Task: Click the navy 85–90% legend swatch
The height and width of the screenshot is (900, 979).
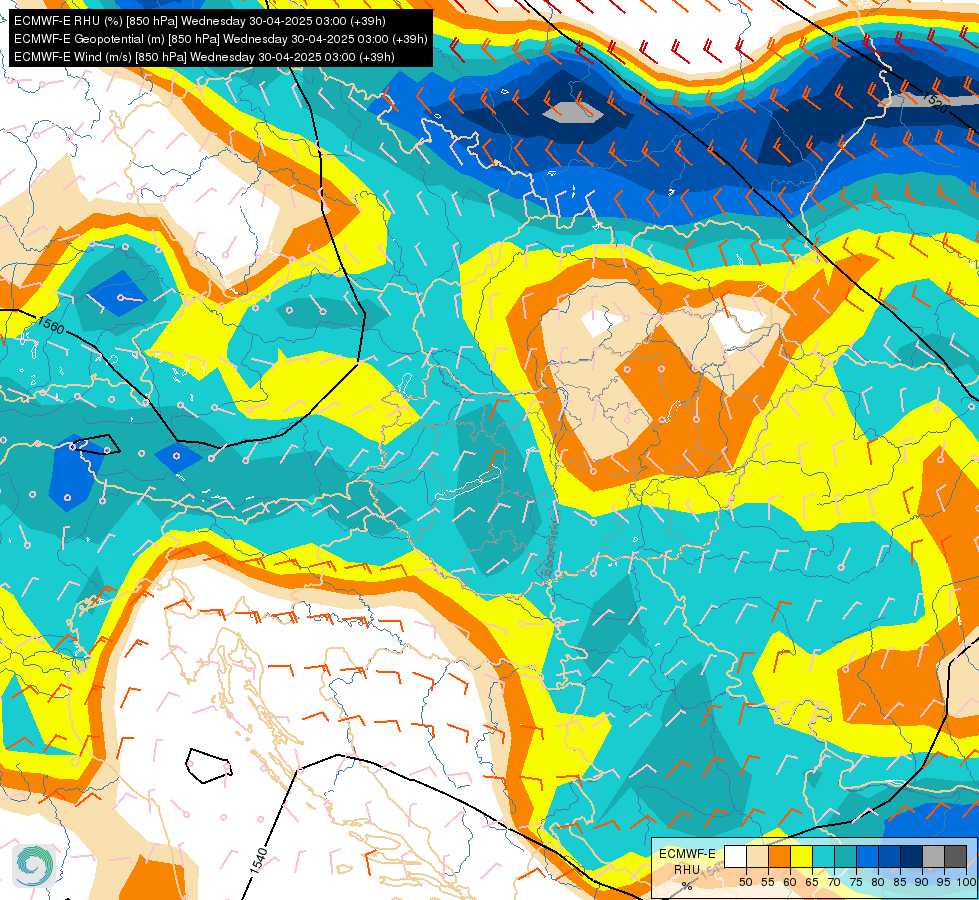Action: tap(912, 856)
